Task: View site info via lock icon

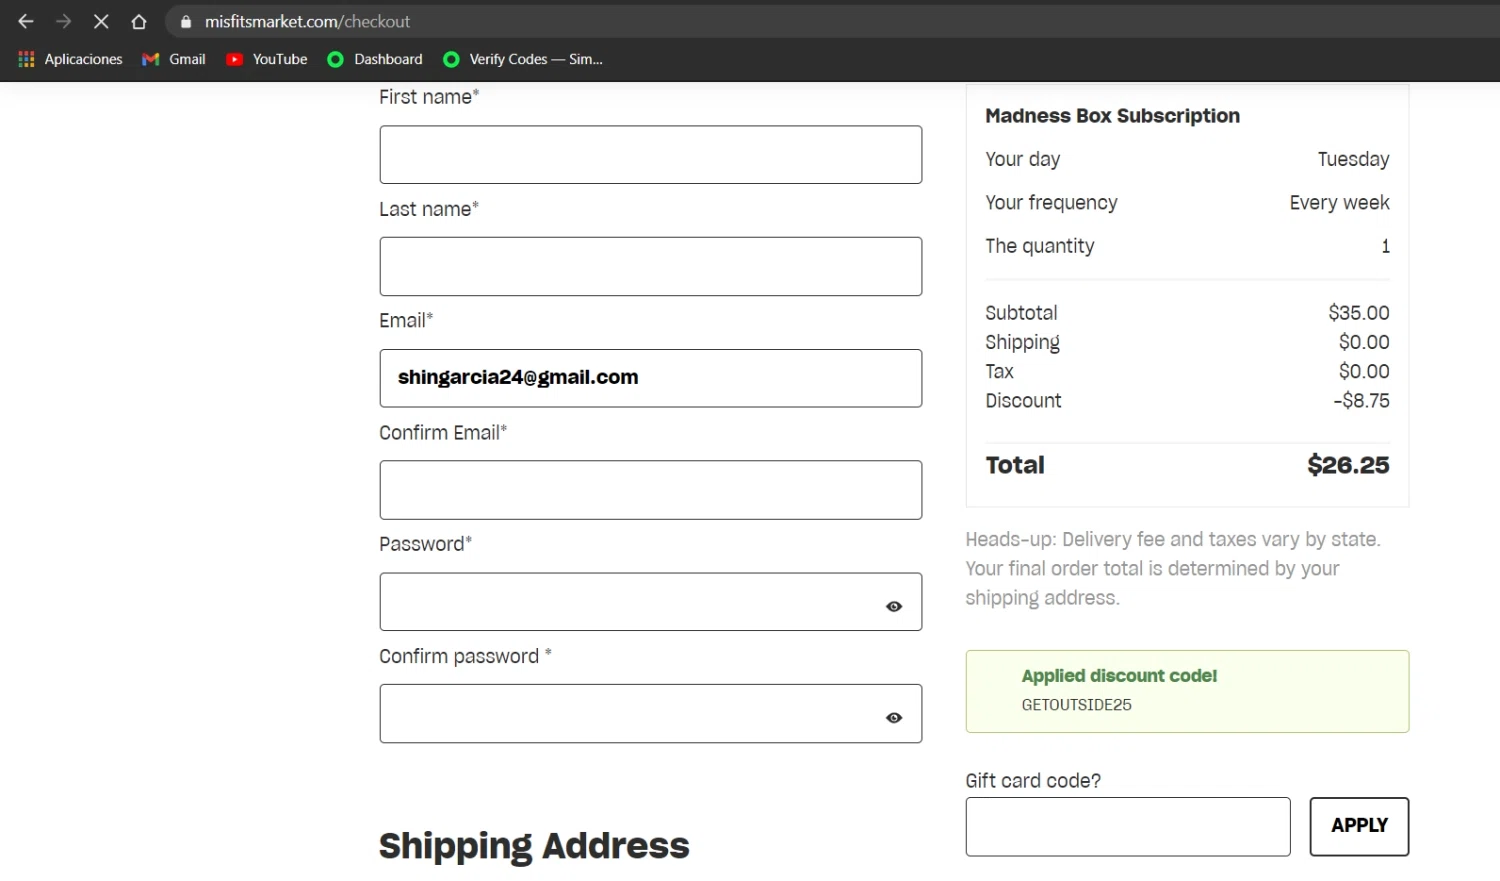Action: 185,21
